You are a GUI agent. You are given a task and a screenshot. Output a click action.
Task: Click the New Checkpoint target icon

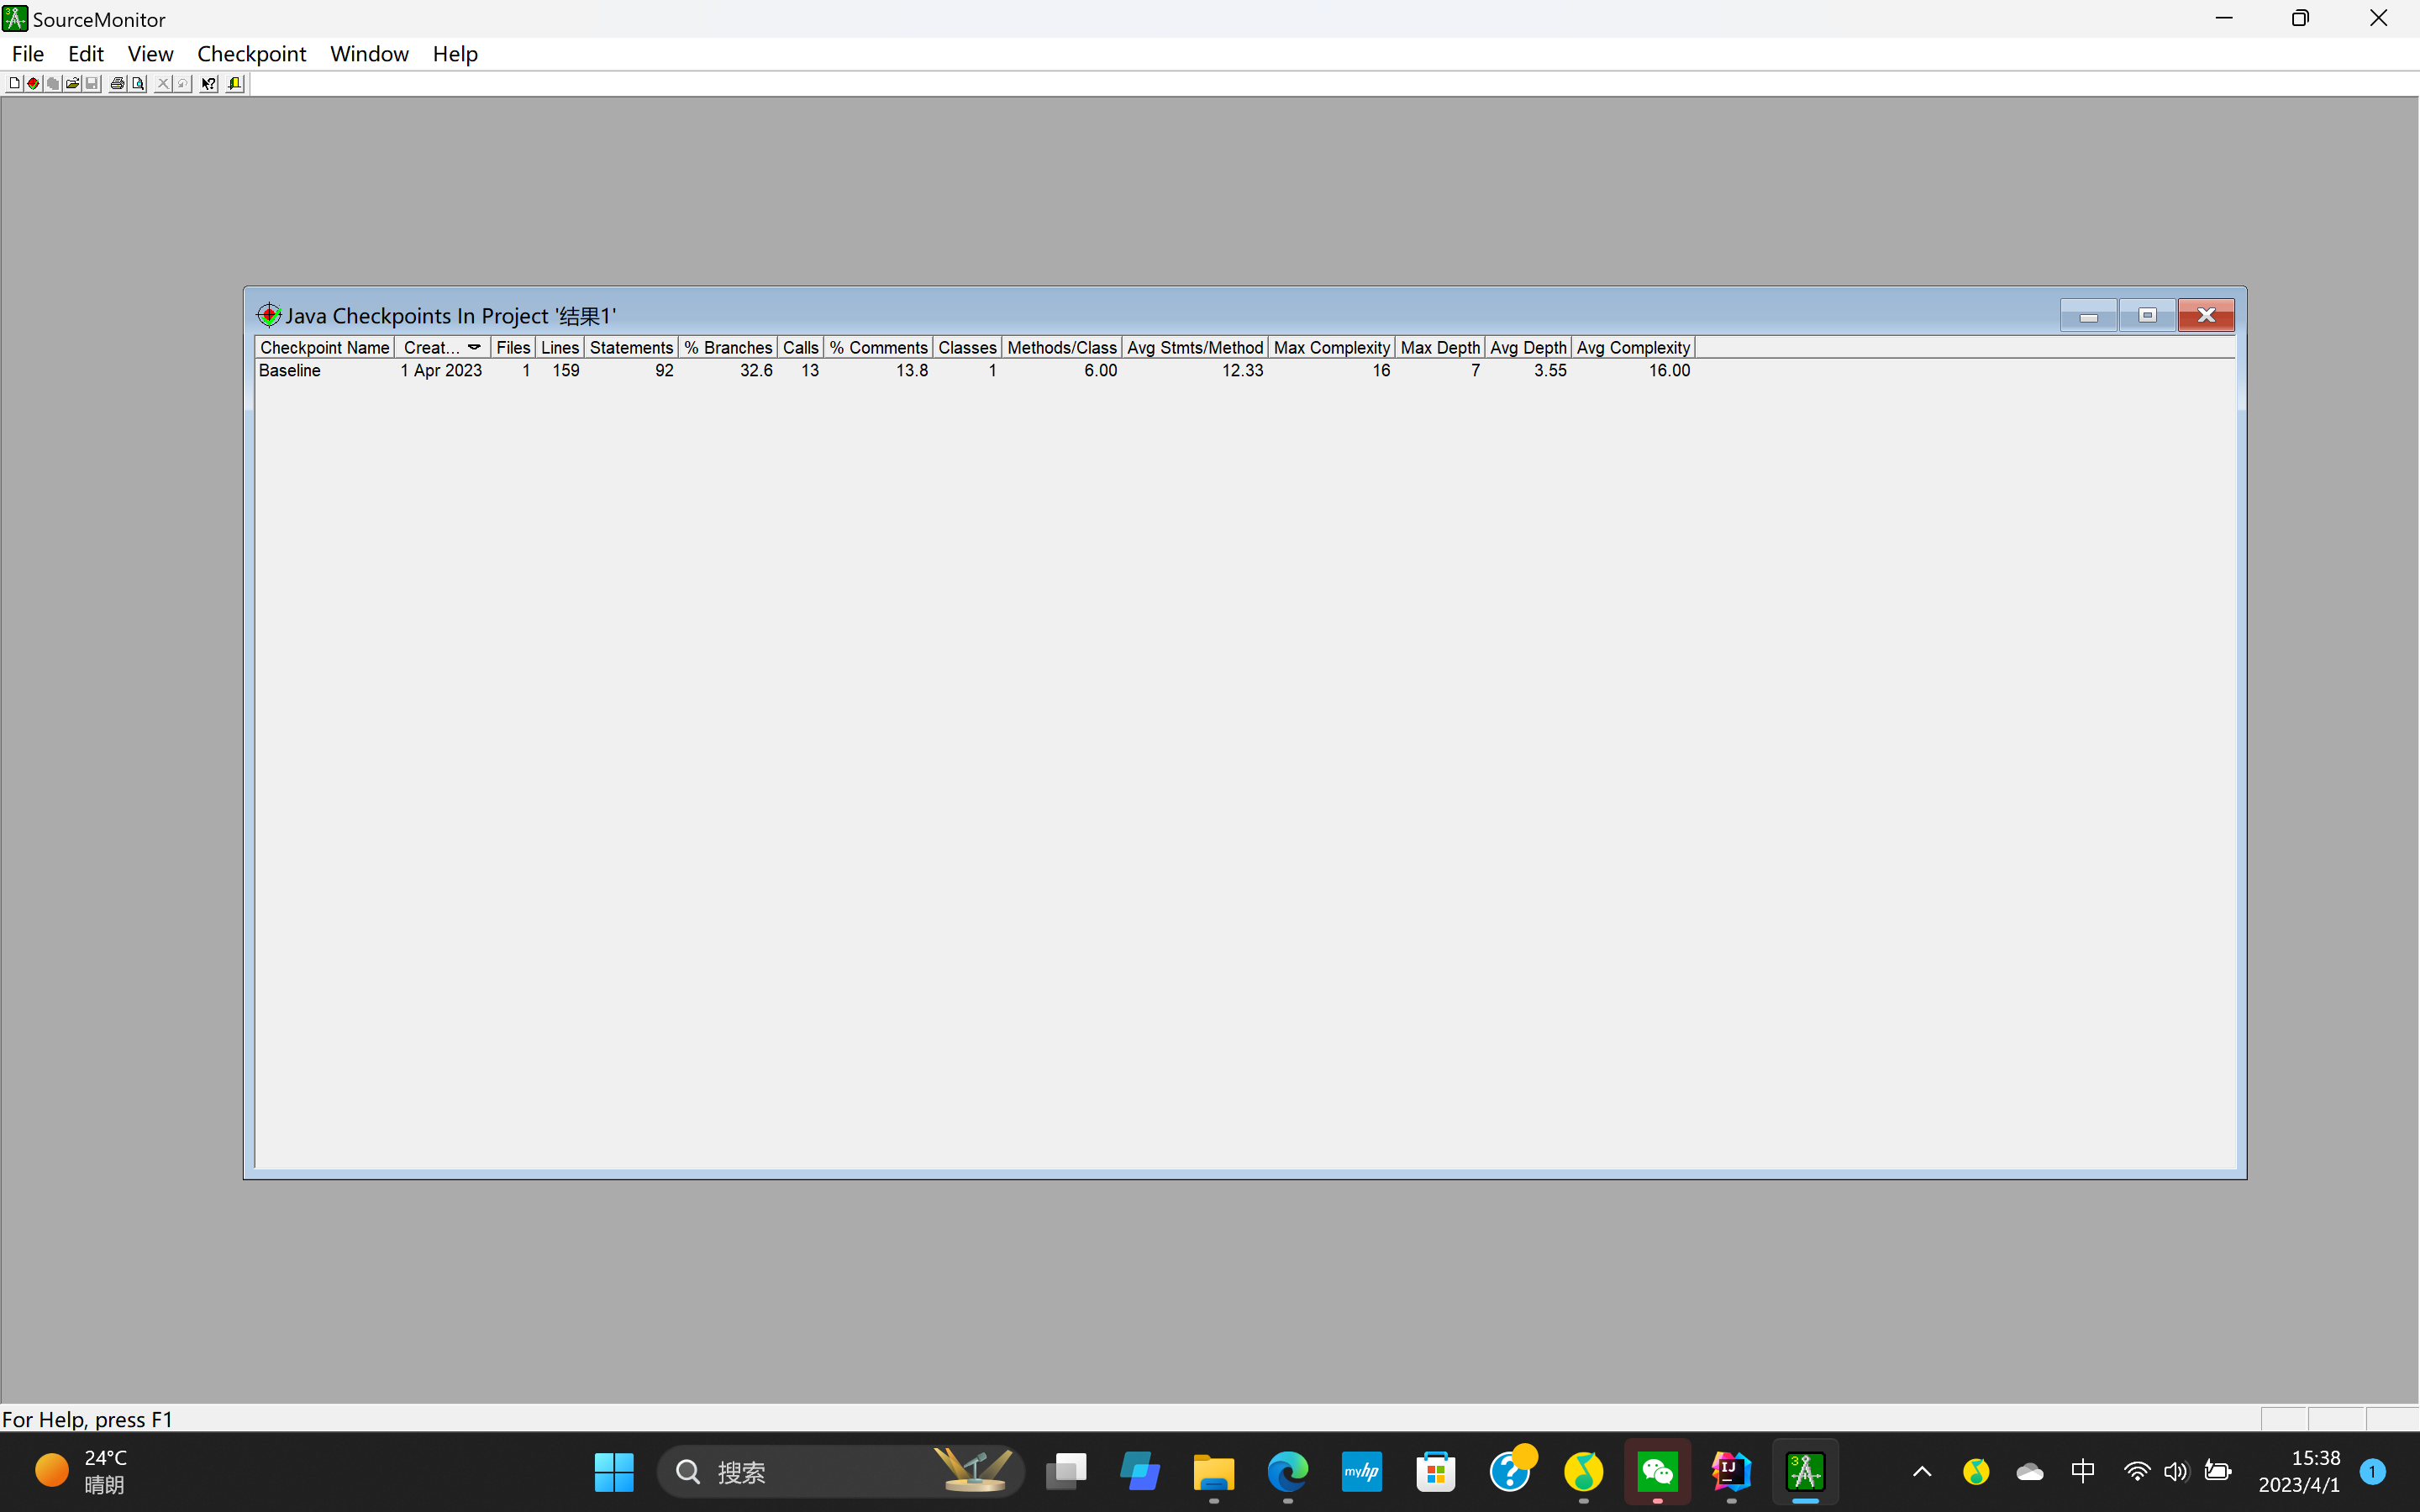pos(33,84)
